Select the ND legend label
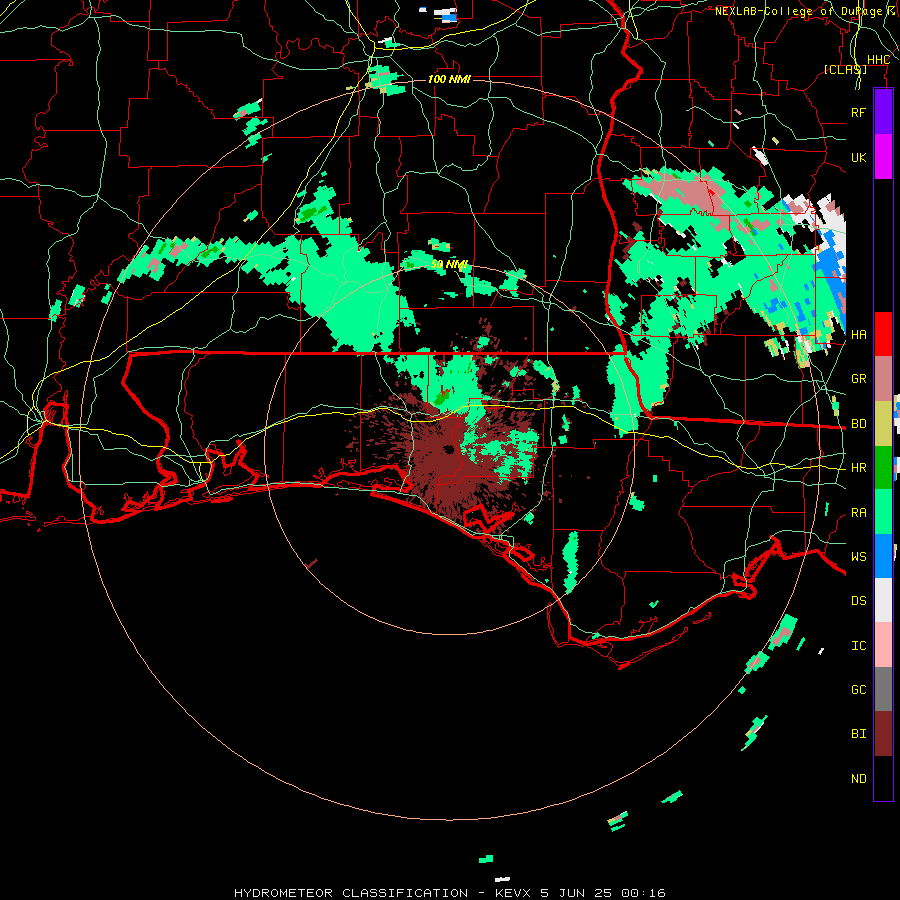The width and height of the screenshot is (900, 900). (x=858, y=778)
